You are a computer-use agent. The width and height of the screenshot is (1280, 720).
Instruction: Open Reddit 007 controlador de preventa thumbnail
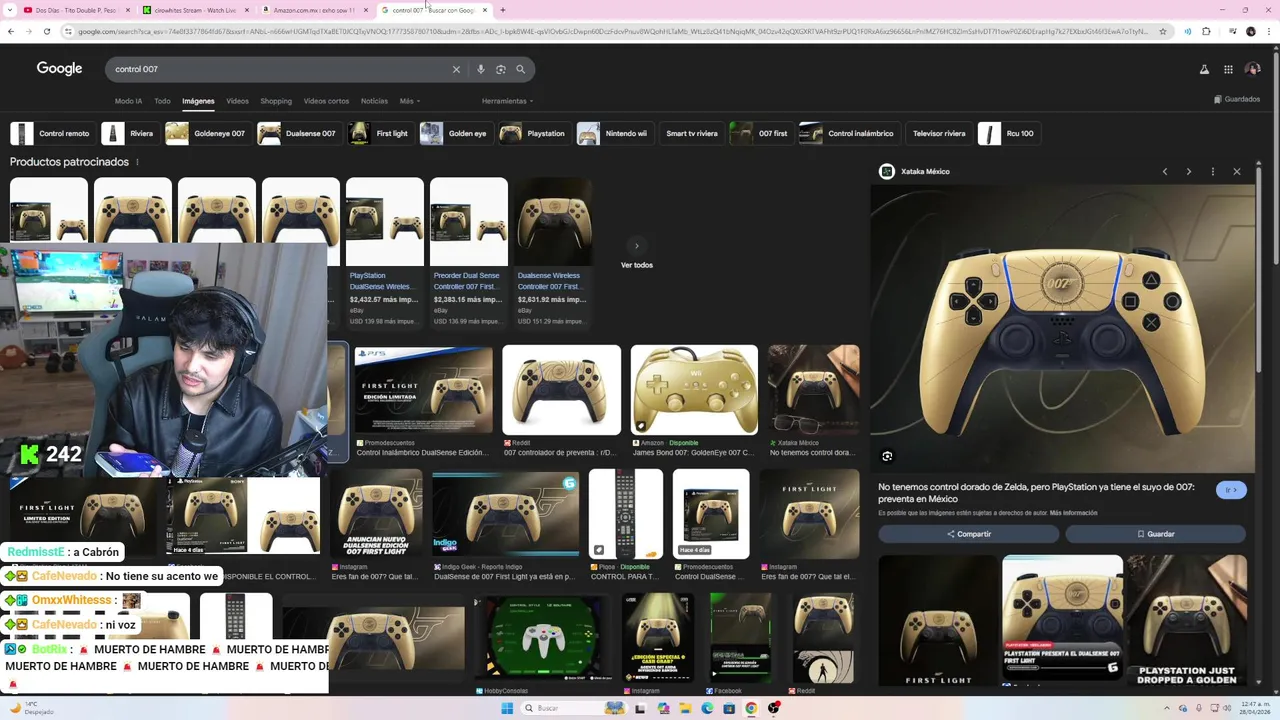coord(561,390)
